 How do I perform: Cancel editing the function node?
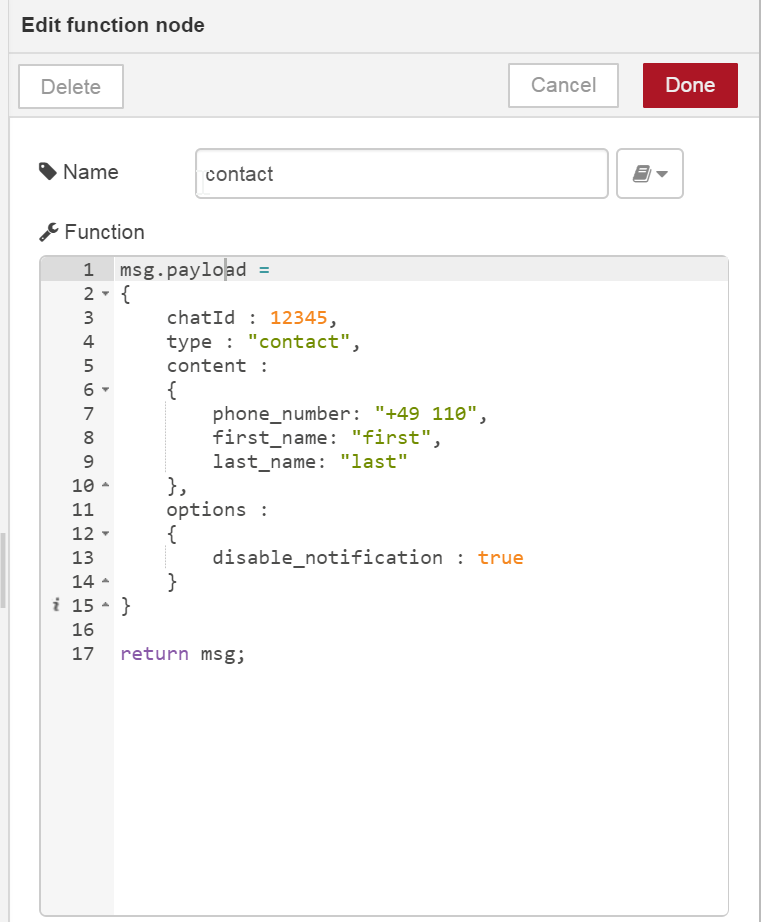point(563,85)
